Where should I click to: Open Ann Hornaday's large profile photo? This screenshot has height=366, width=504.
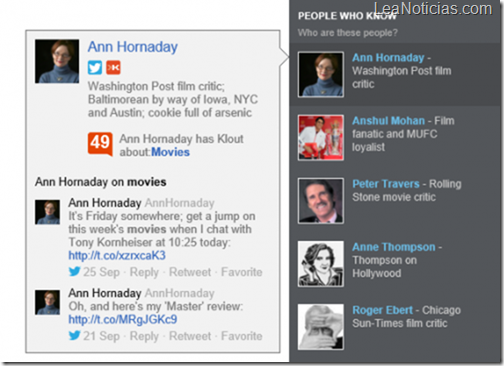57,61
